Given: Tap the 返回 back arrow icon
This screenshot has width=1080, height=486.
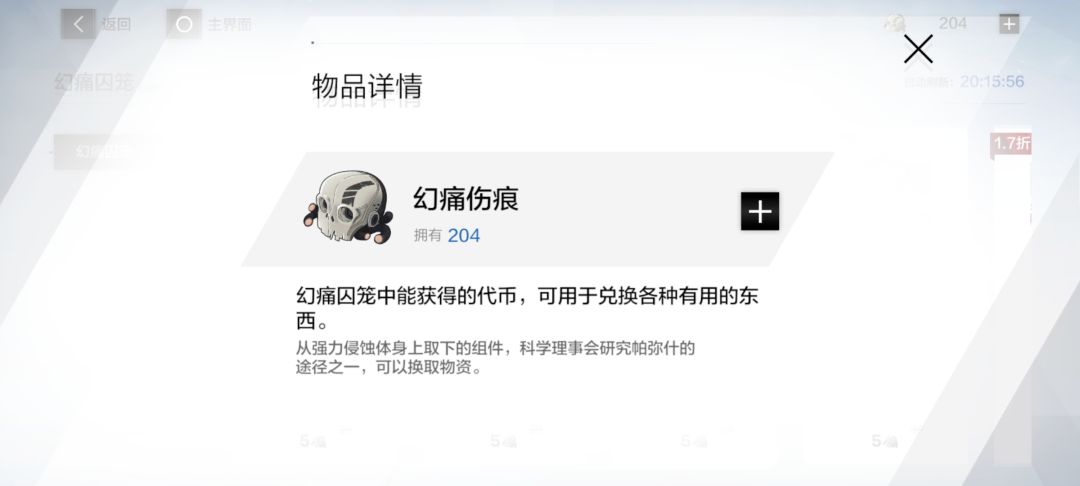Looking at the screenshot, I should [x=78, y=25].
